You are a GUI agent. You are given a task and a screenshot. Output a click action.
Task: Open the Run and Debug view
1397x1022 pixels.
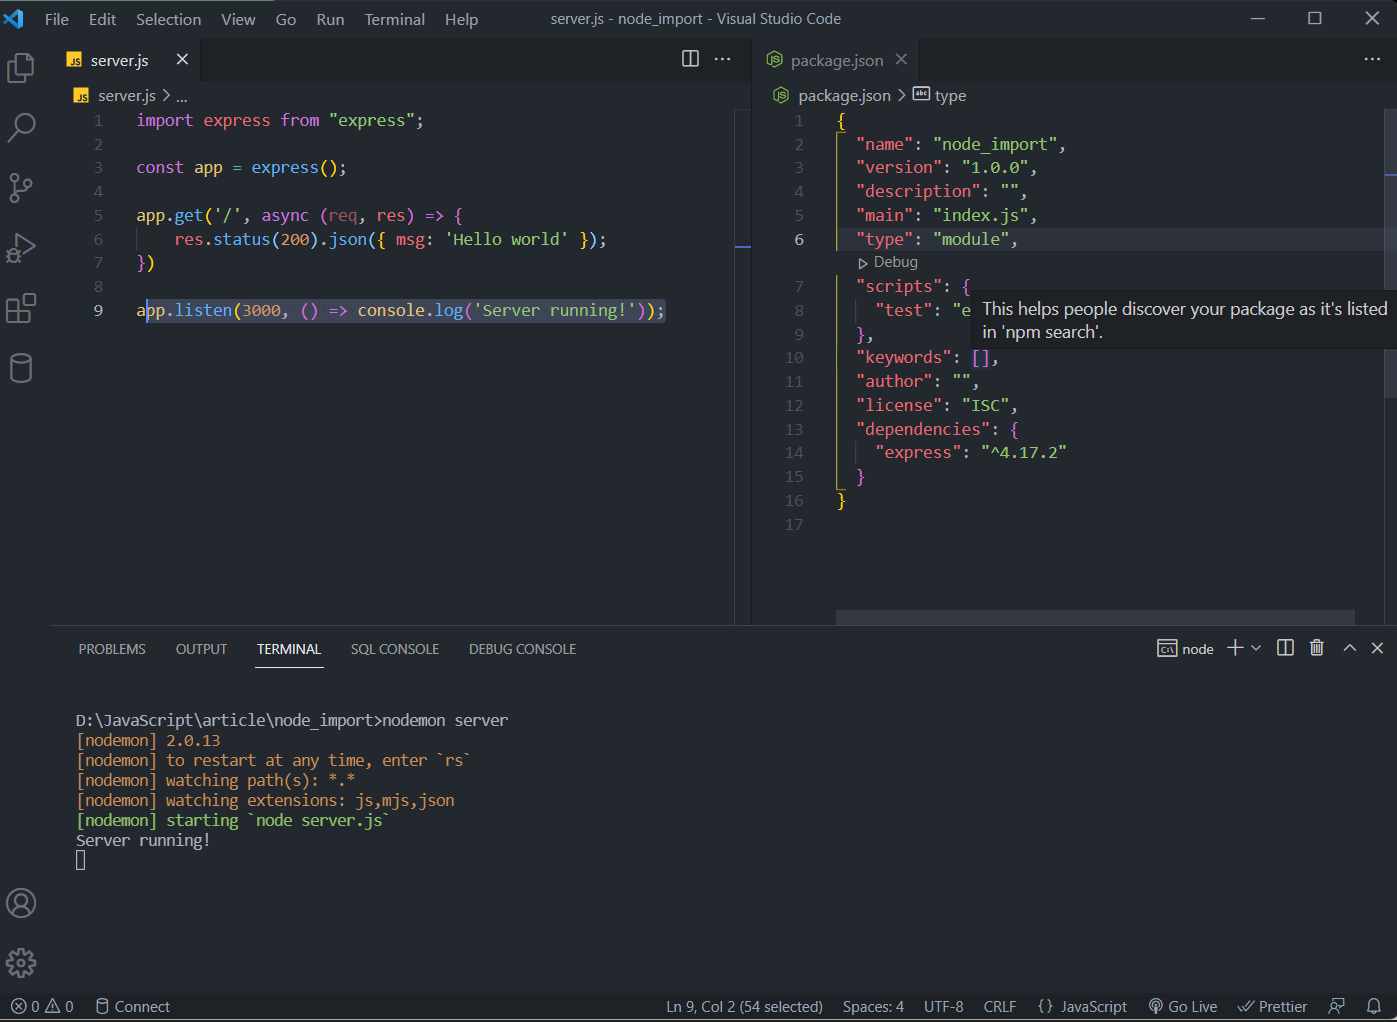[x=21, y=248]
